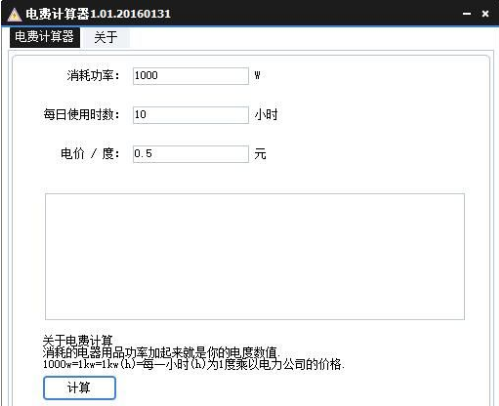This screenshot has width=499, height=406.
Task: Click the 每日使用时数： label
Action: point(81,115)
